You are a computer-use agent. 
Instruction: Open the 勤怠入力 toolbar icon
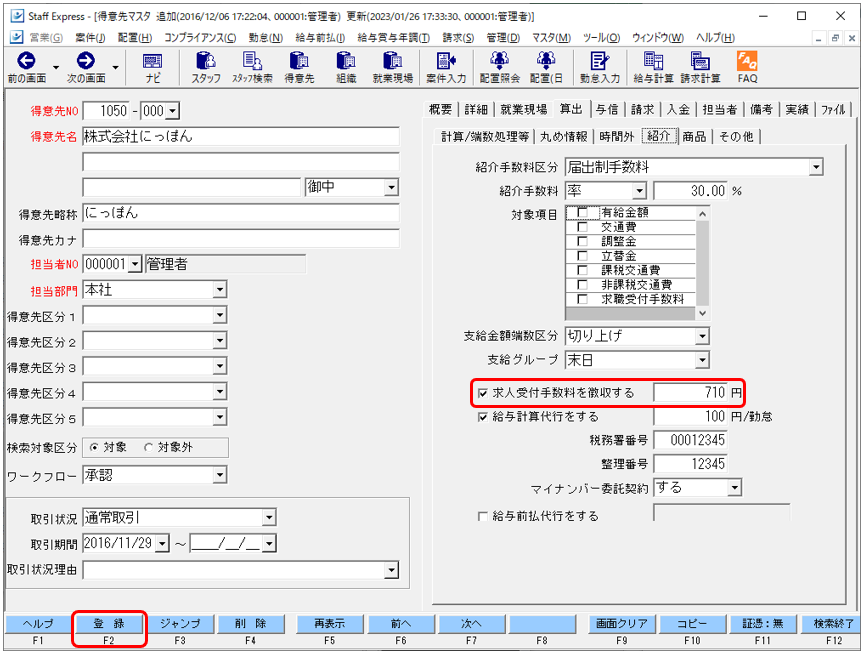pyautogui.click(x=600, y=61)
